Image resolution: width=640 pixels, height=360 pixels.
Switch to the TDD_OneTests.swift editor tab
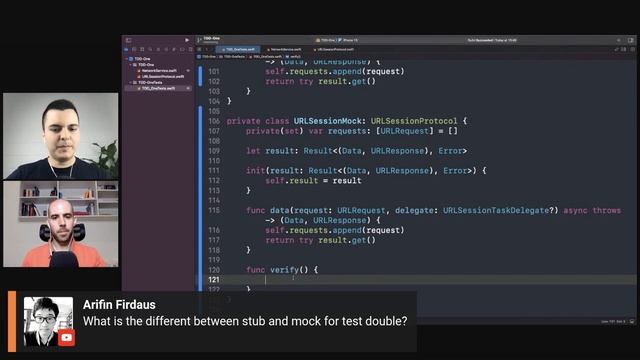(x=238, y=49)
